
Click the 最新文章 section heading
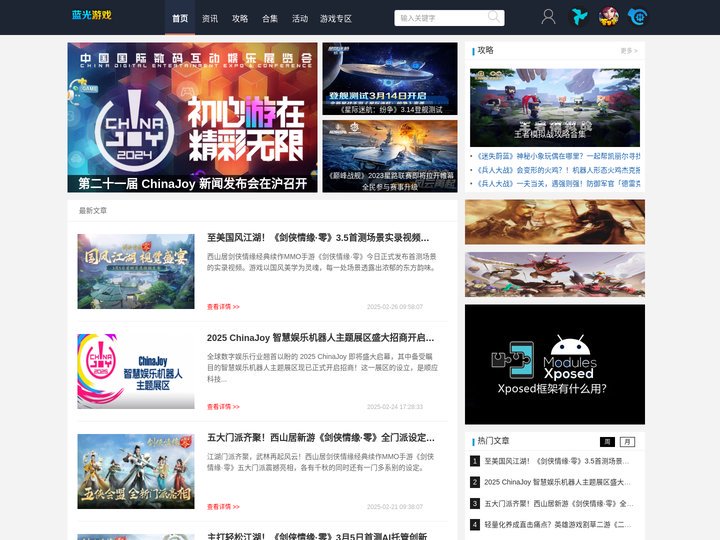tap(93, 211)
